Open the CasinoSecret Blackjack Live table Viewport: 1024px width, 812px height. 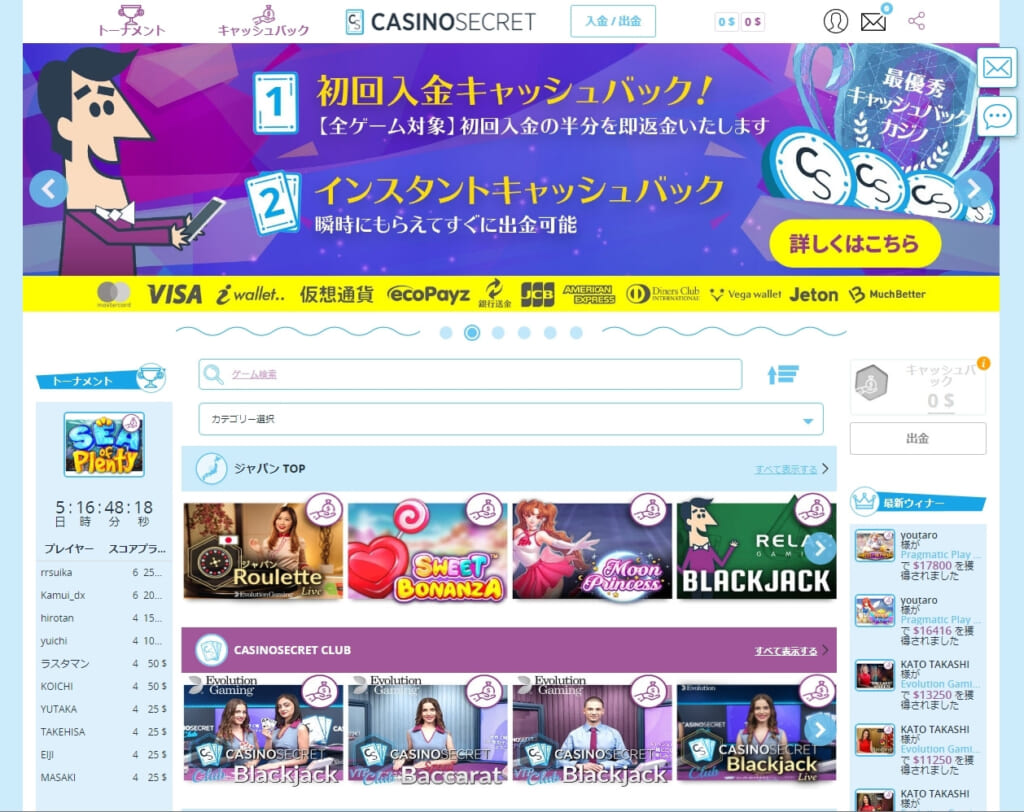pyautogui.click(x=756, y=732)
